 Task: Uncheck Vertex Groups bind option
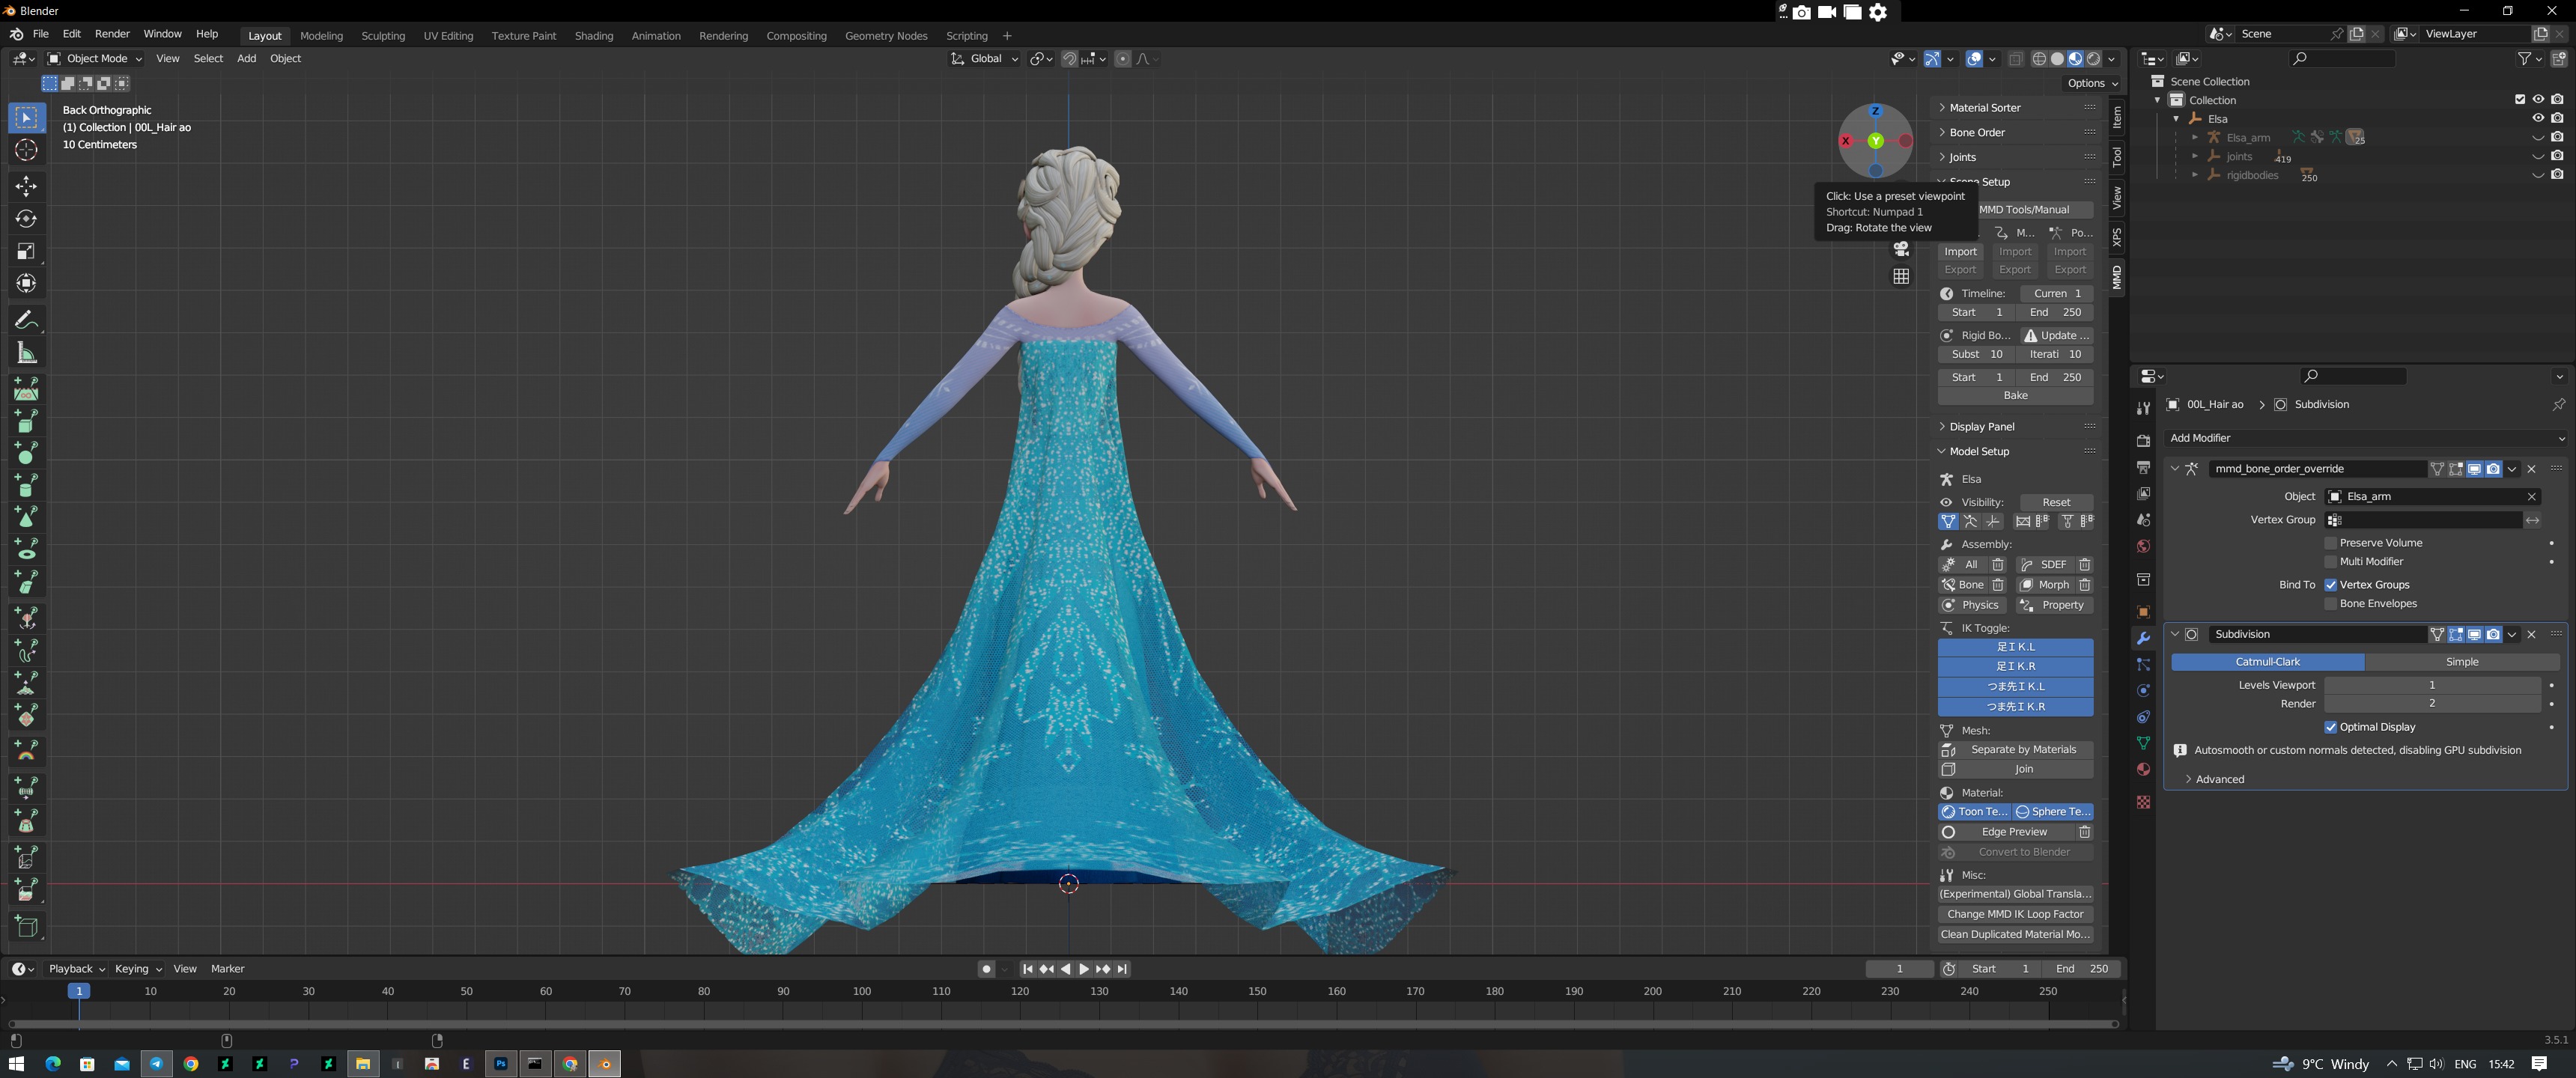2331,585
